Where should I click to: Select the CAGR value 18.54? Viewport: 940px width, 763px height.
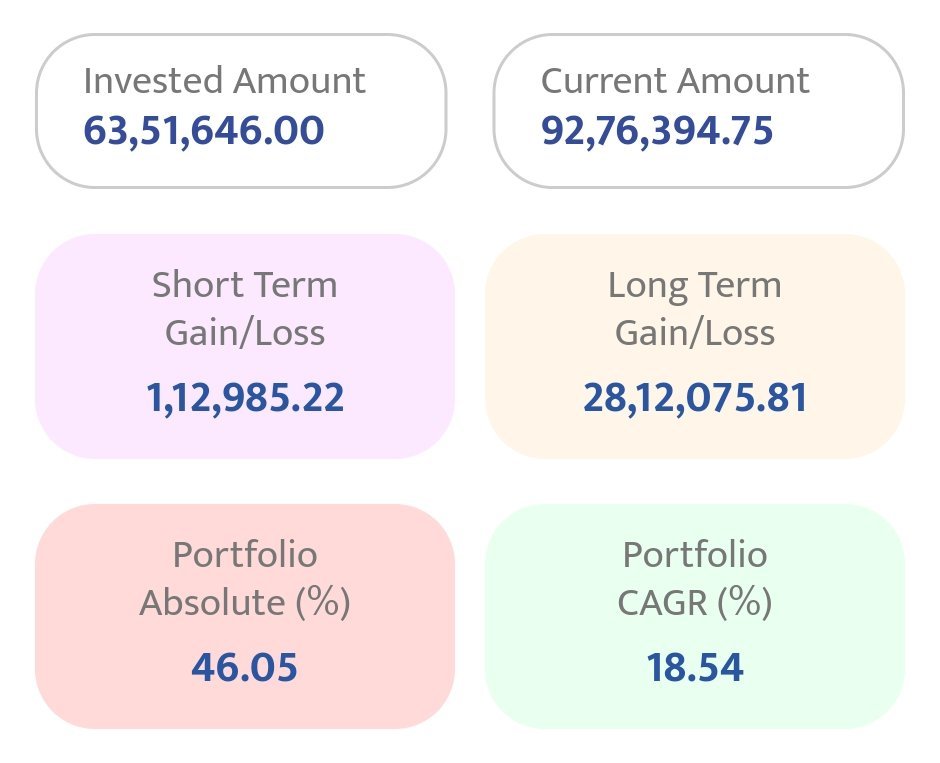coord(695,668)
